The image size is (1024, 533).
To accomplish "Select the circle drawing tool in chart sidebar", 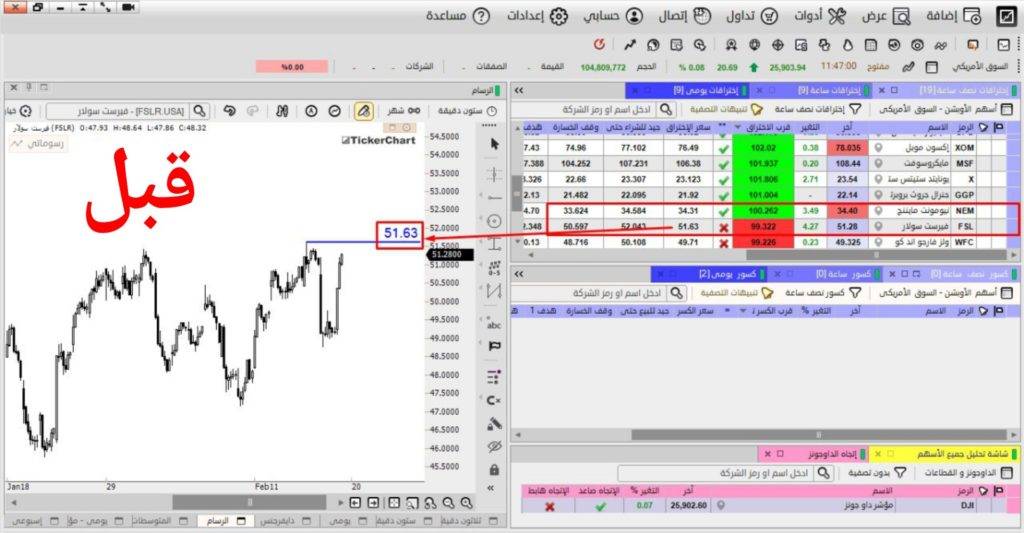I will pos(494,221).
